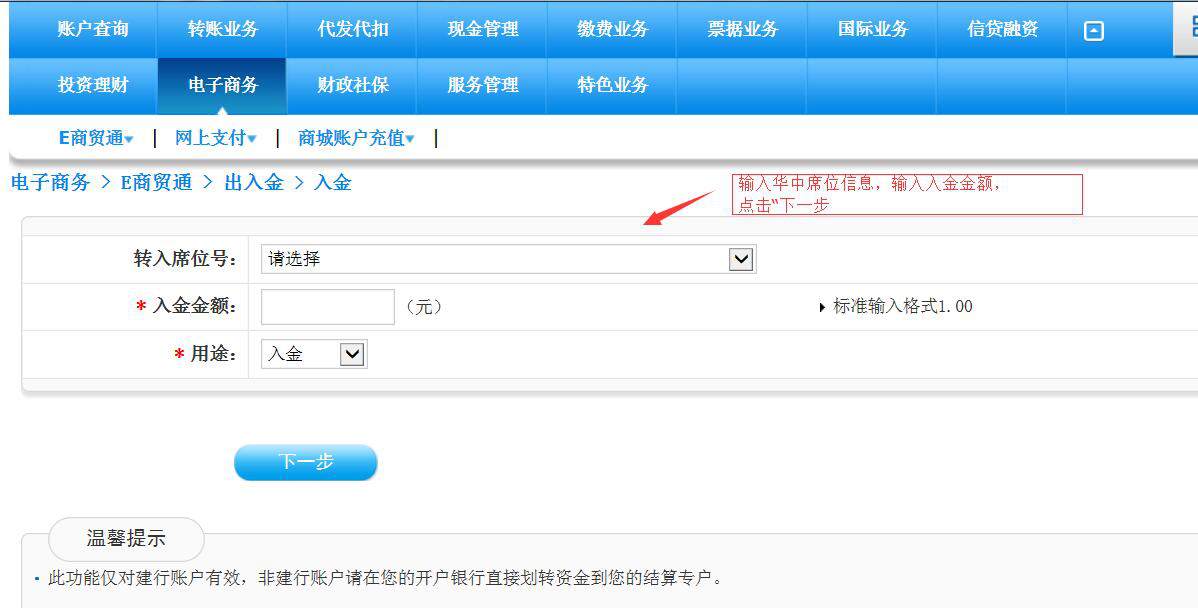
Task: Open the 现金管理 menu
Action: tap(483, 29)
